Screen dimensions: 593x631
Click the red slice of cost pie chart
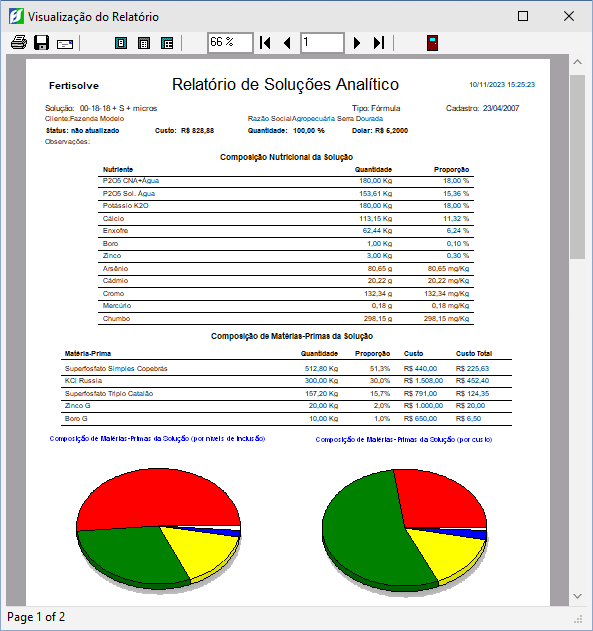(x=441, y=499)
